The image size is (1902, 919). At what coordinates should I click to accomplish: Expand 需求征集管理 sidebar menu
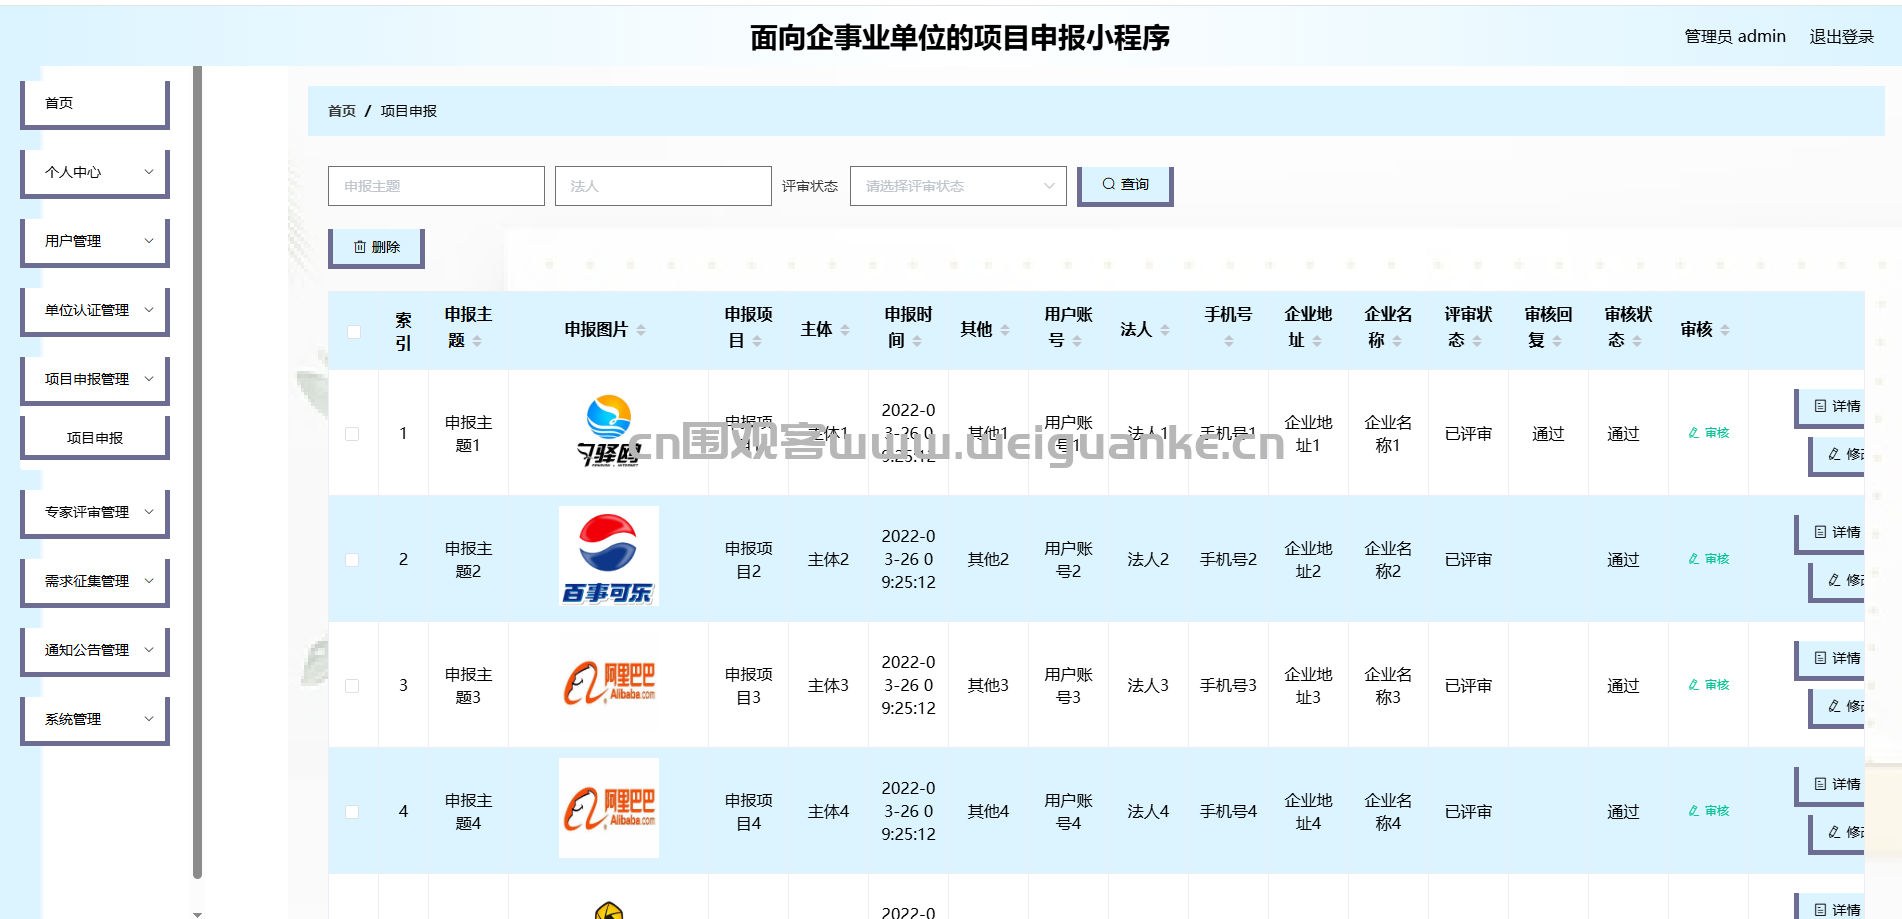(94, 581)
